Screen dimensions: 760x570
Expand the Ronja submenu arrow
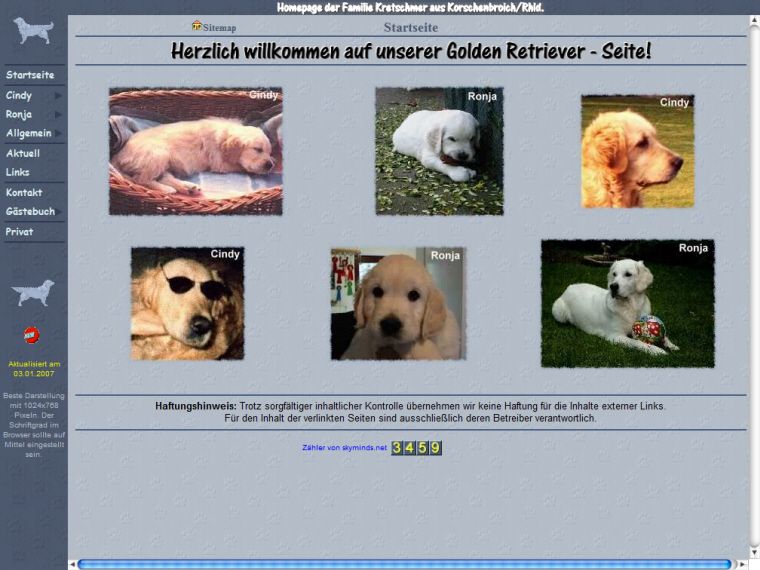(58, 115)
